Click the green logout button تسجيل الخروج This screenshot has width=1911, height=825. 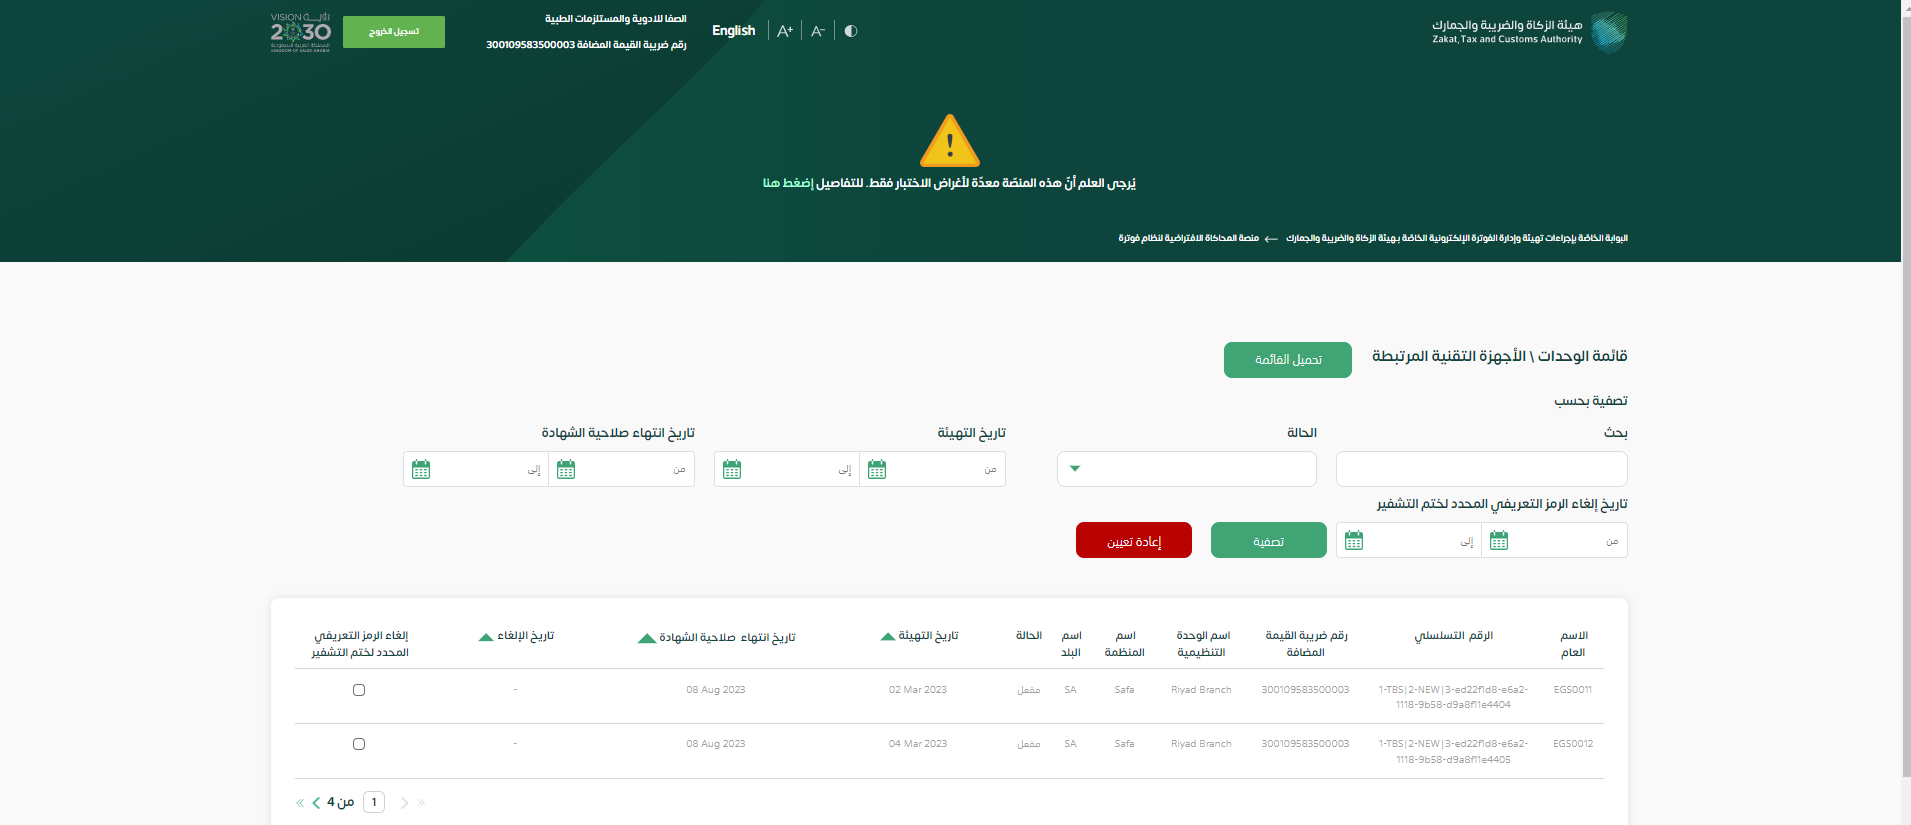pos(394,32)
